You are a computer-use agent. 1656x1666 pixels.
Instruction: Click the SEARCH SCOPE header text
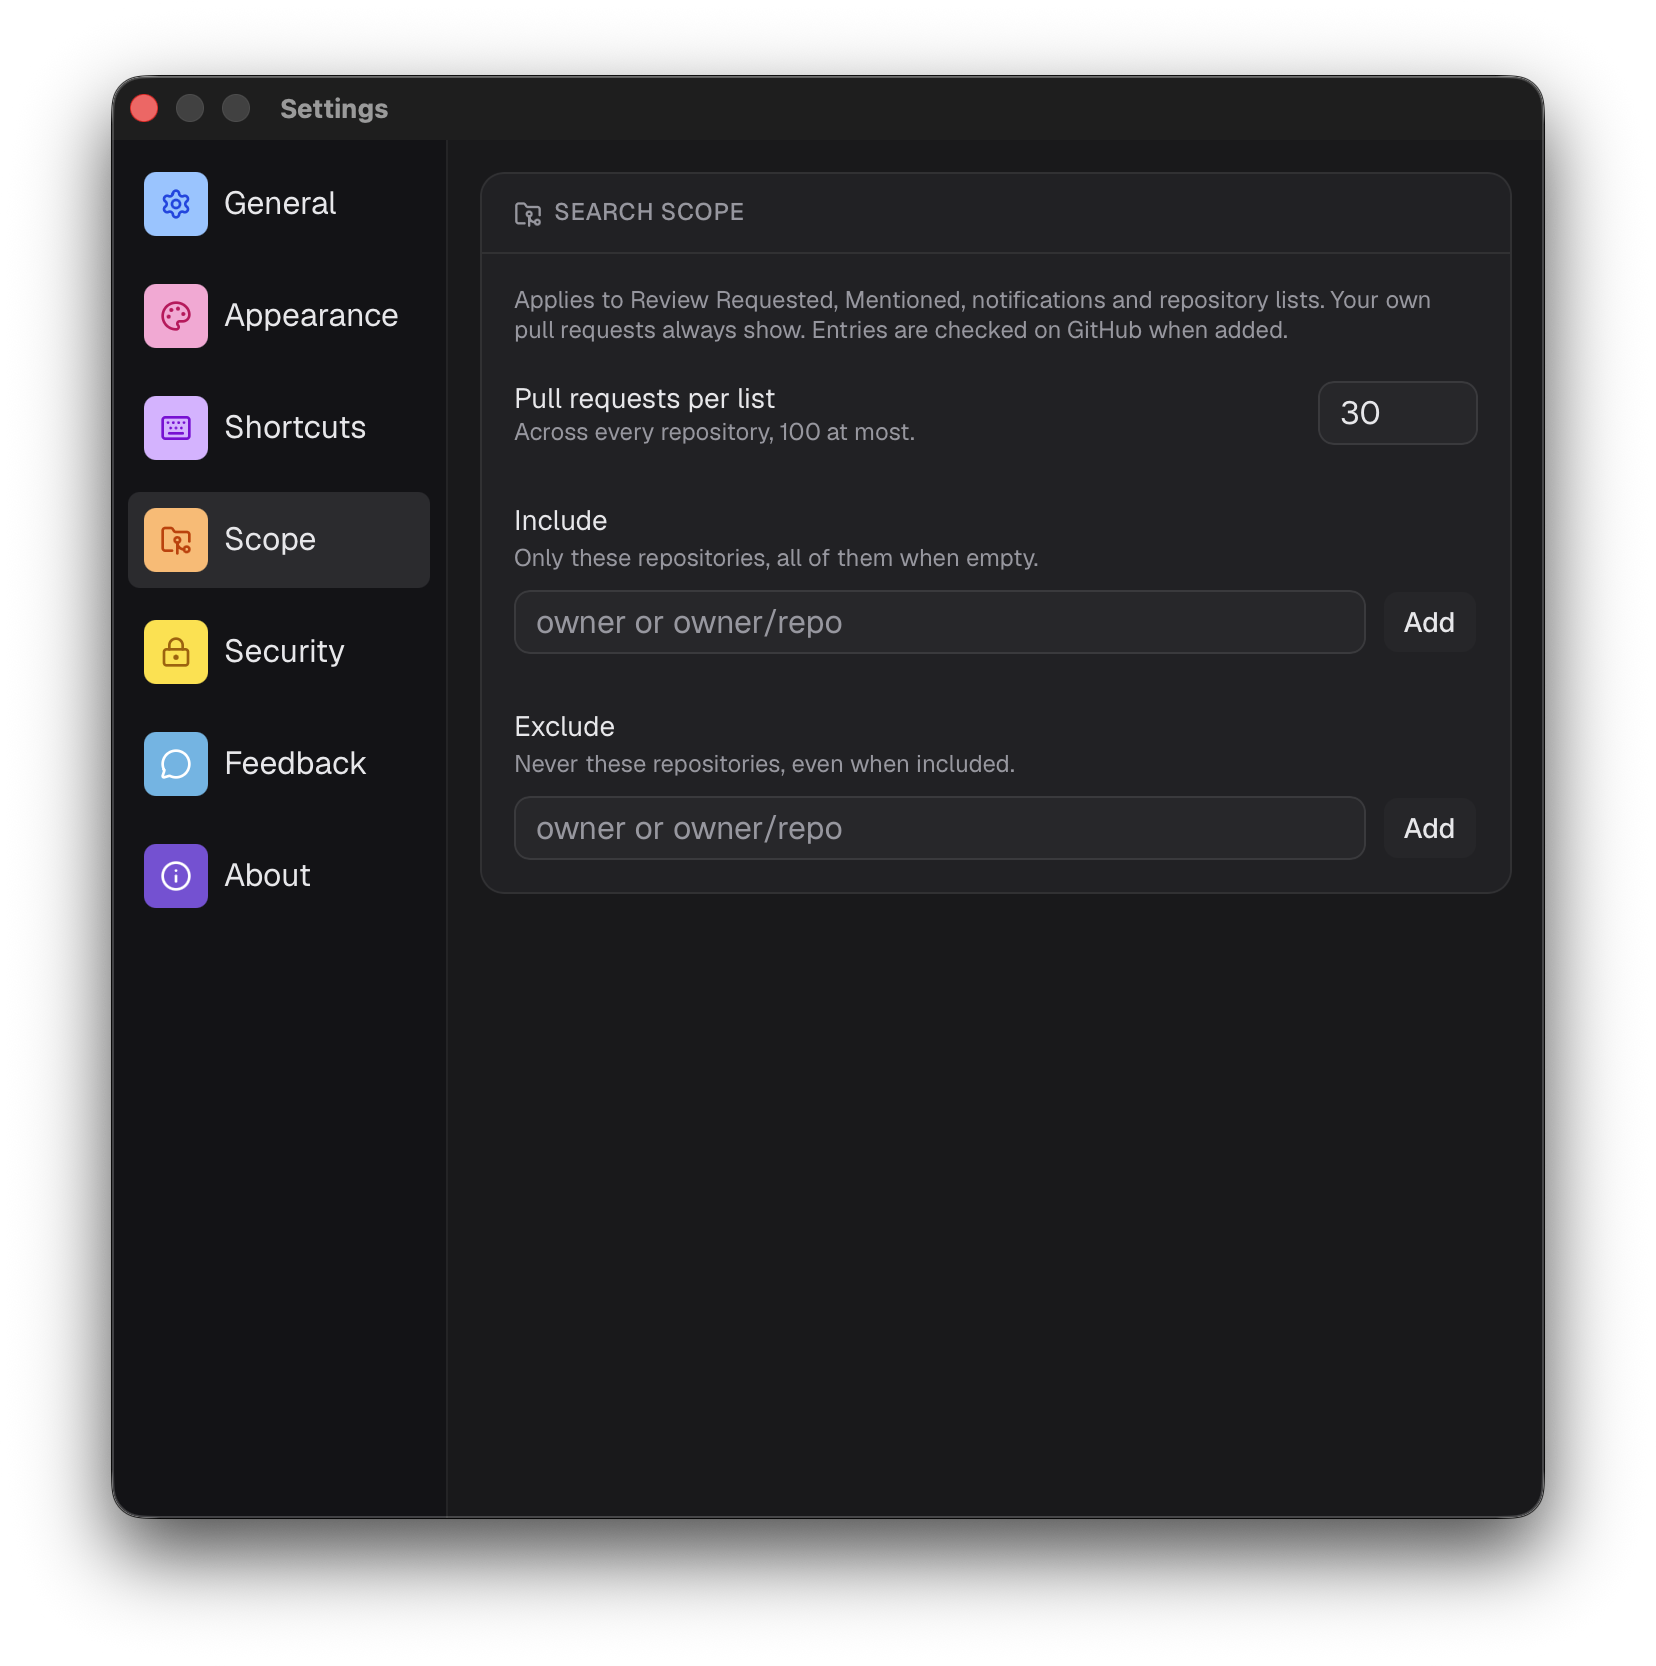649,212
